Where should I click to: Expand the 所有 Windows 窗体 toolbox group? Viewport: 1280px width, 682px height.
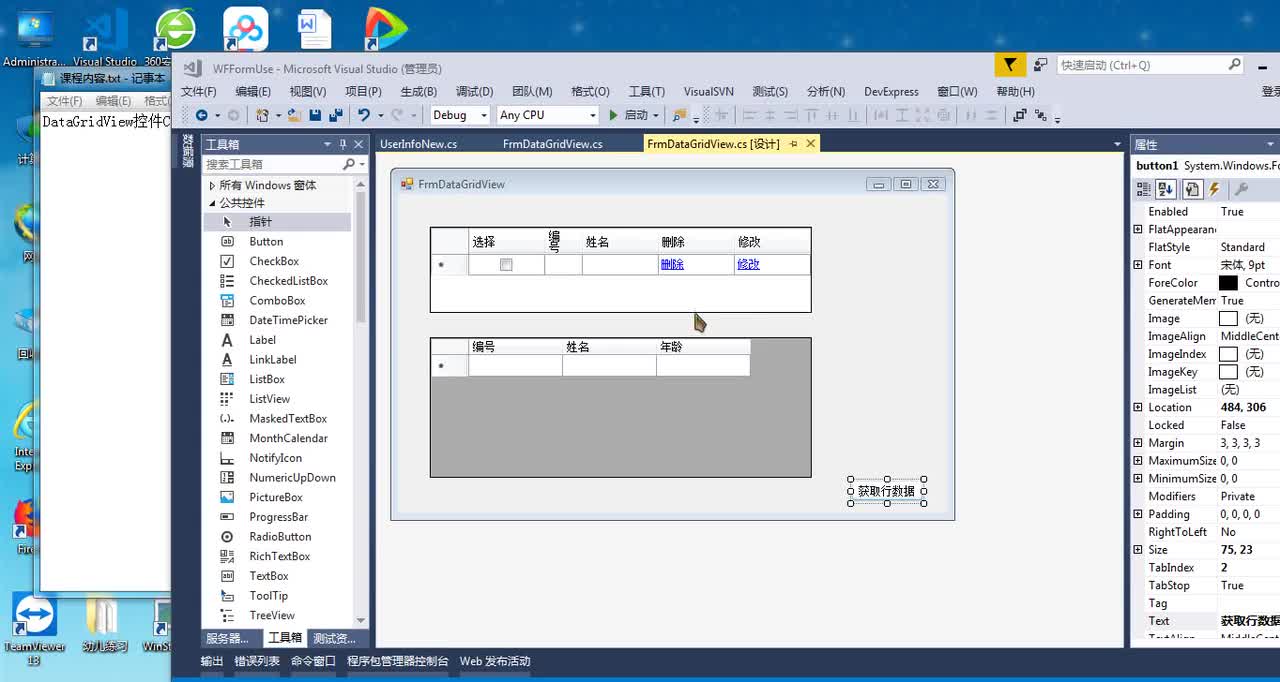[212, 186]
